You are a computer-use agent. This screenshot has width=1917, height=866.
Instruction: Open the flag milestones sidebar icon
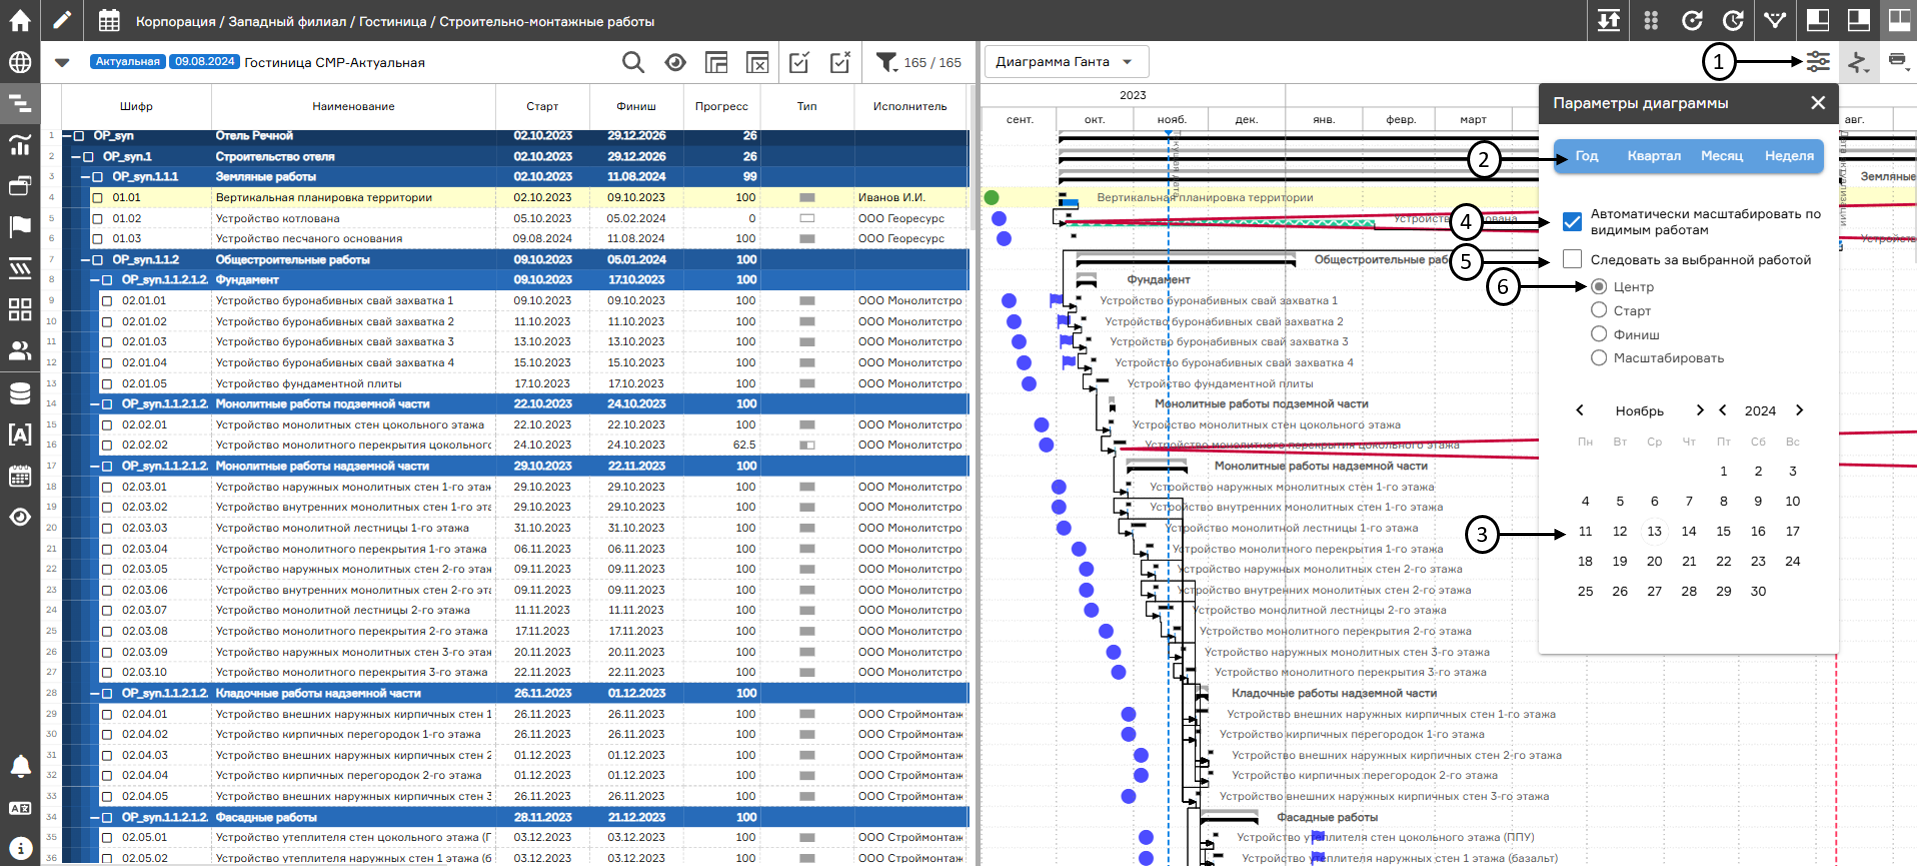(20, 227)
